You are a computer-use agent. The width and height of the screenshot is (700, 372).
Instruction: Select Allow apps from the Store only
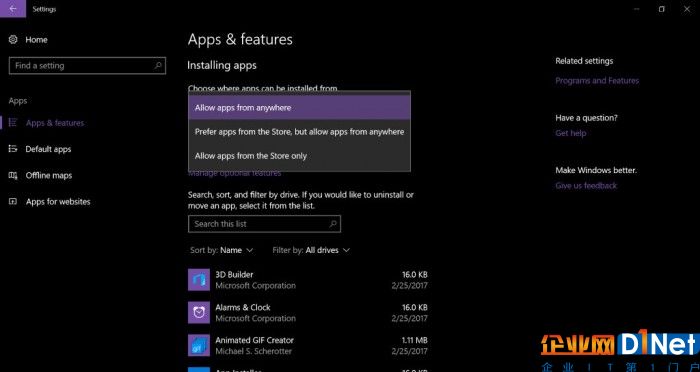[299, 156]
